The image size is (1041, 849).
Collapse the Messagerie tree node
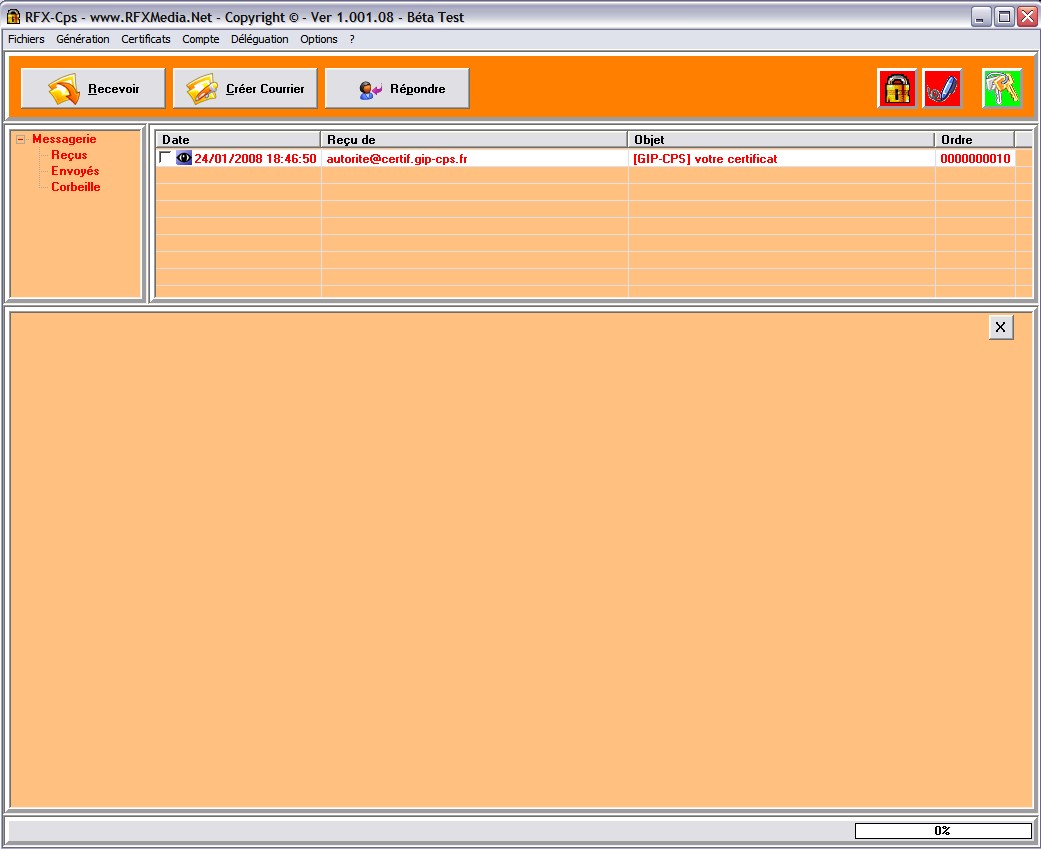click(x=20, y=140)
